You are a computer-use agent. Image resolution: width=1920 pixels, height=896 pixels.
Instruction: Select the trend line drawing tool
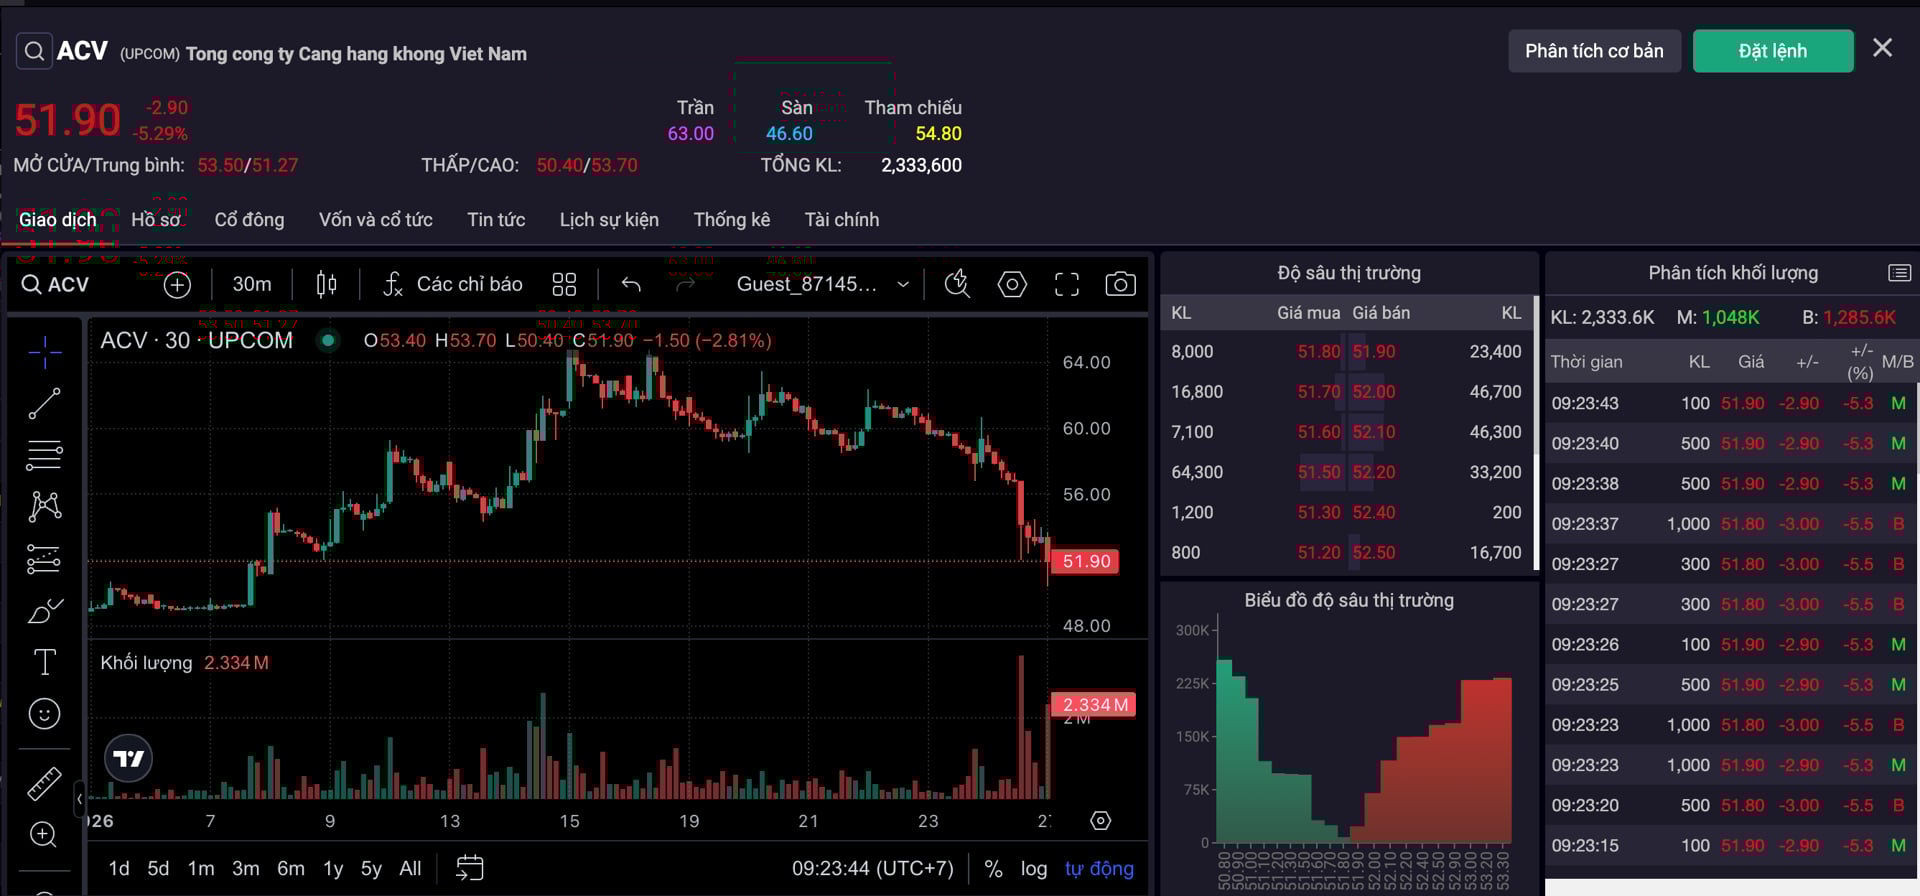44,403
